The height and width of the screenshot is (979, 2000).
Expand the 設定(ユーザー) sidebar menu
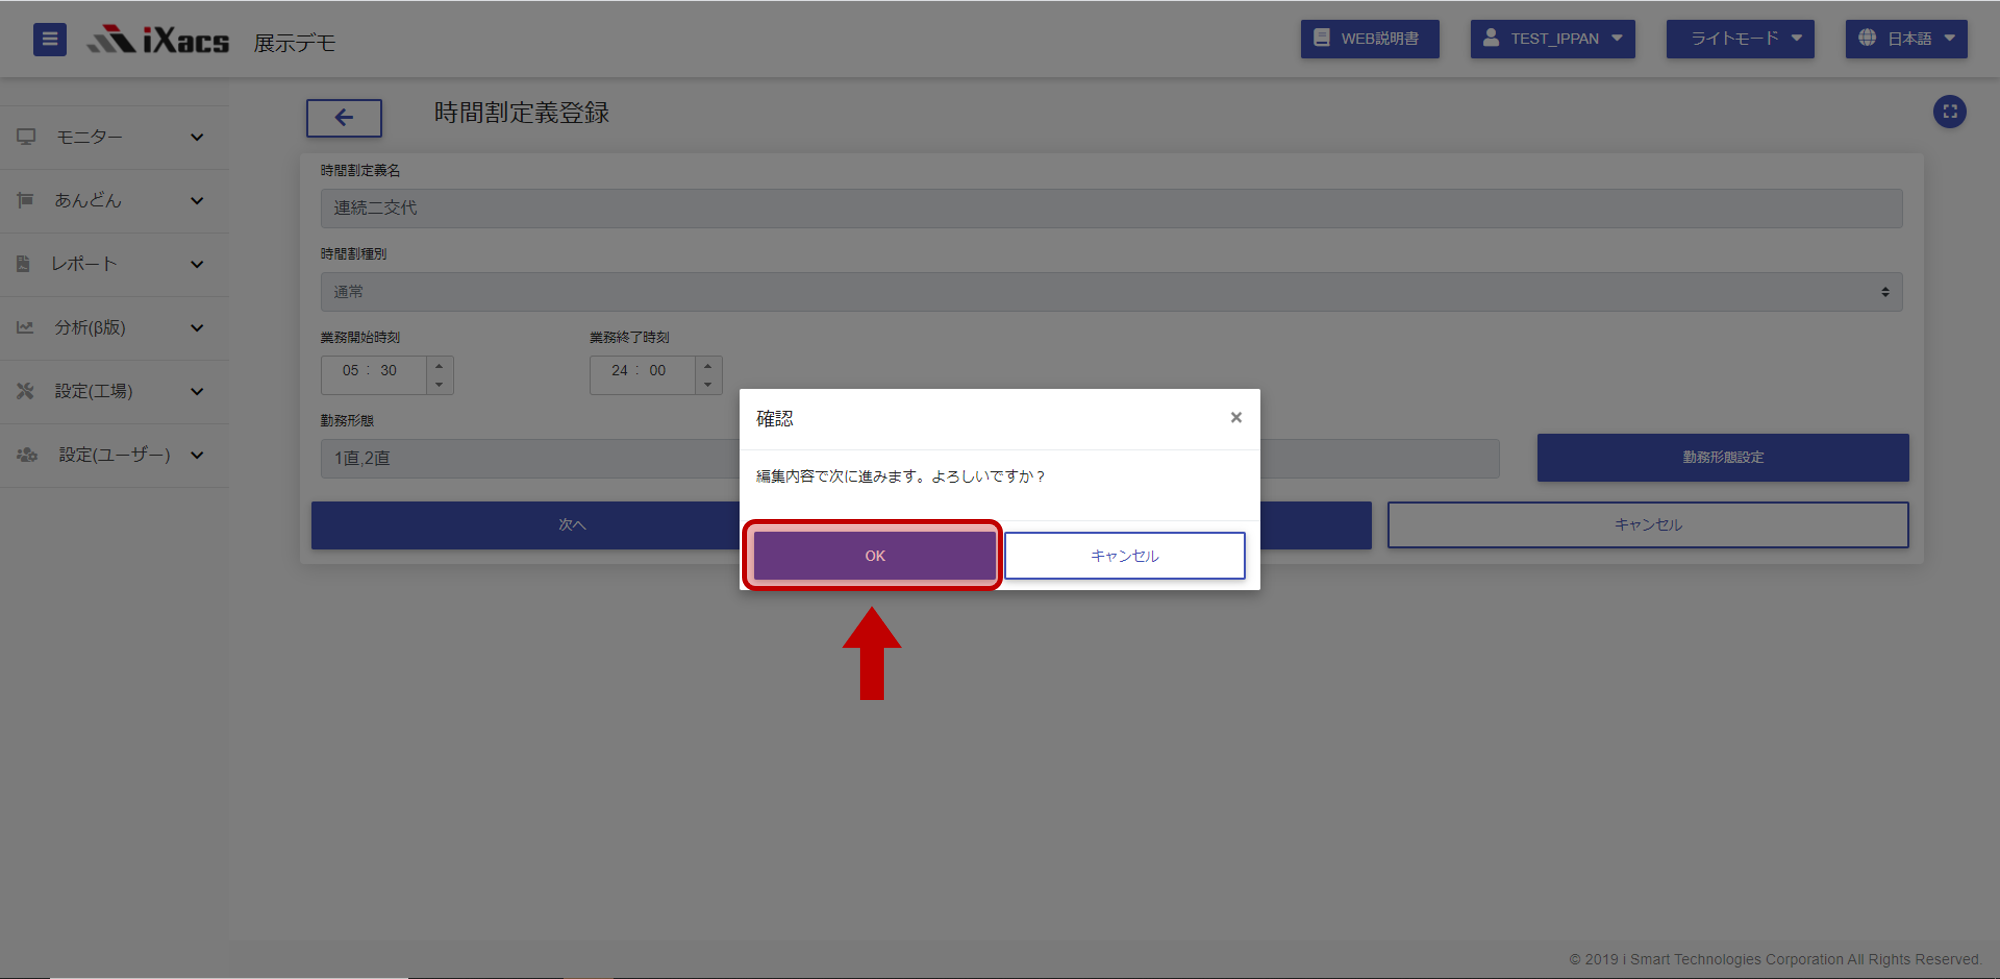click(x=114, y=455)
